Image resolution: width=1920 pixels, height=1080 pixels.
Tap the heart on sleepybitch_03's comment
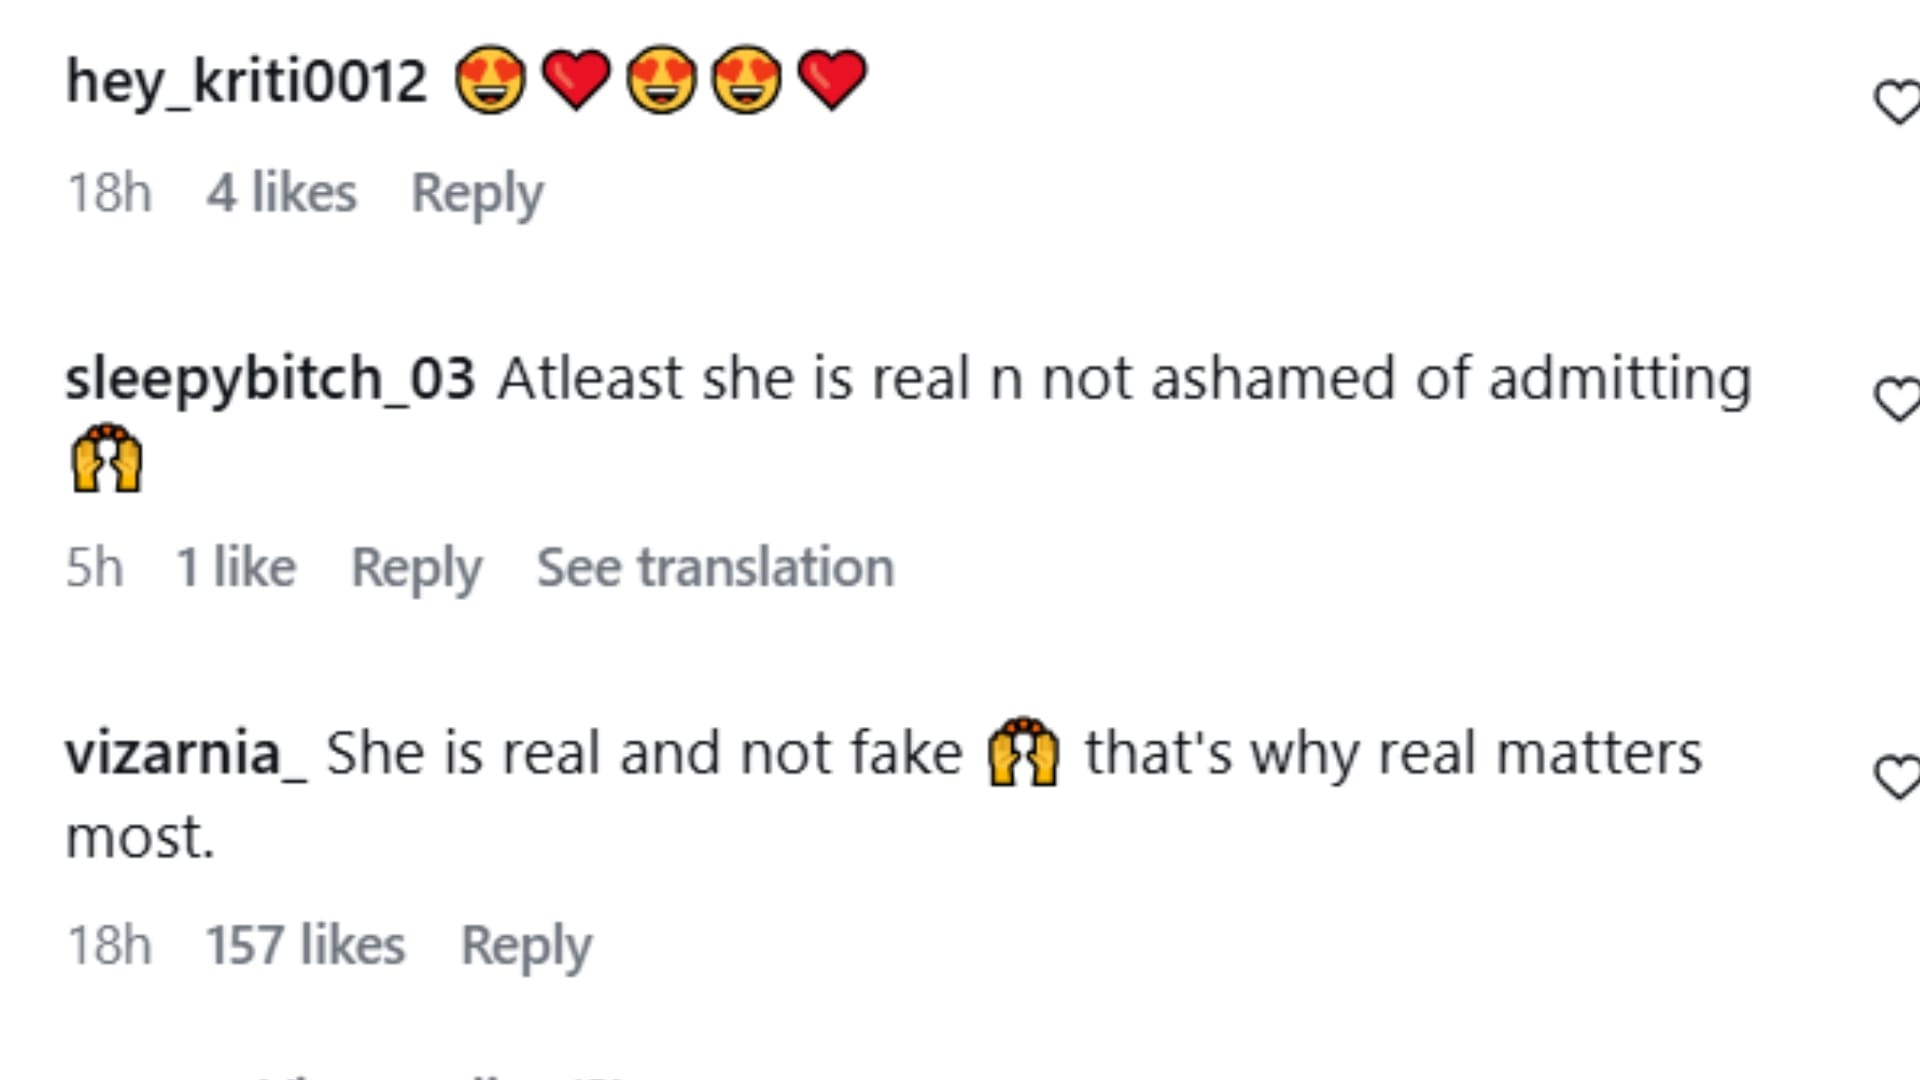1897,399
